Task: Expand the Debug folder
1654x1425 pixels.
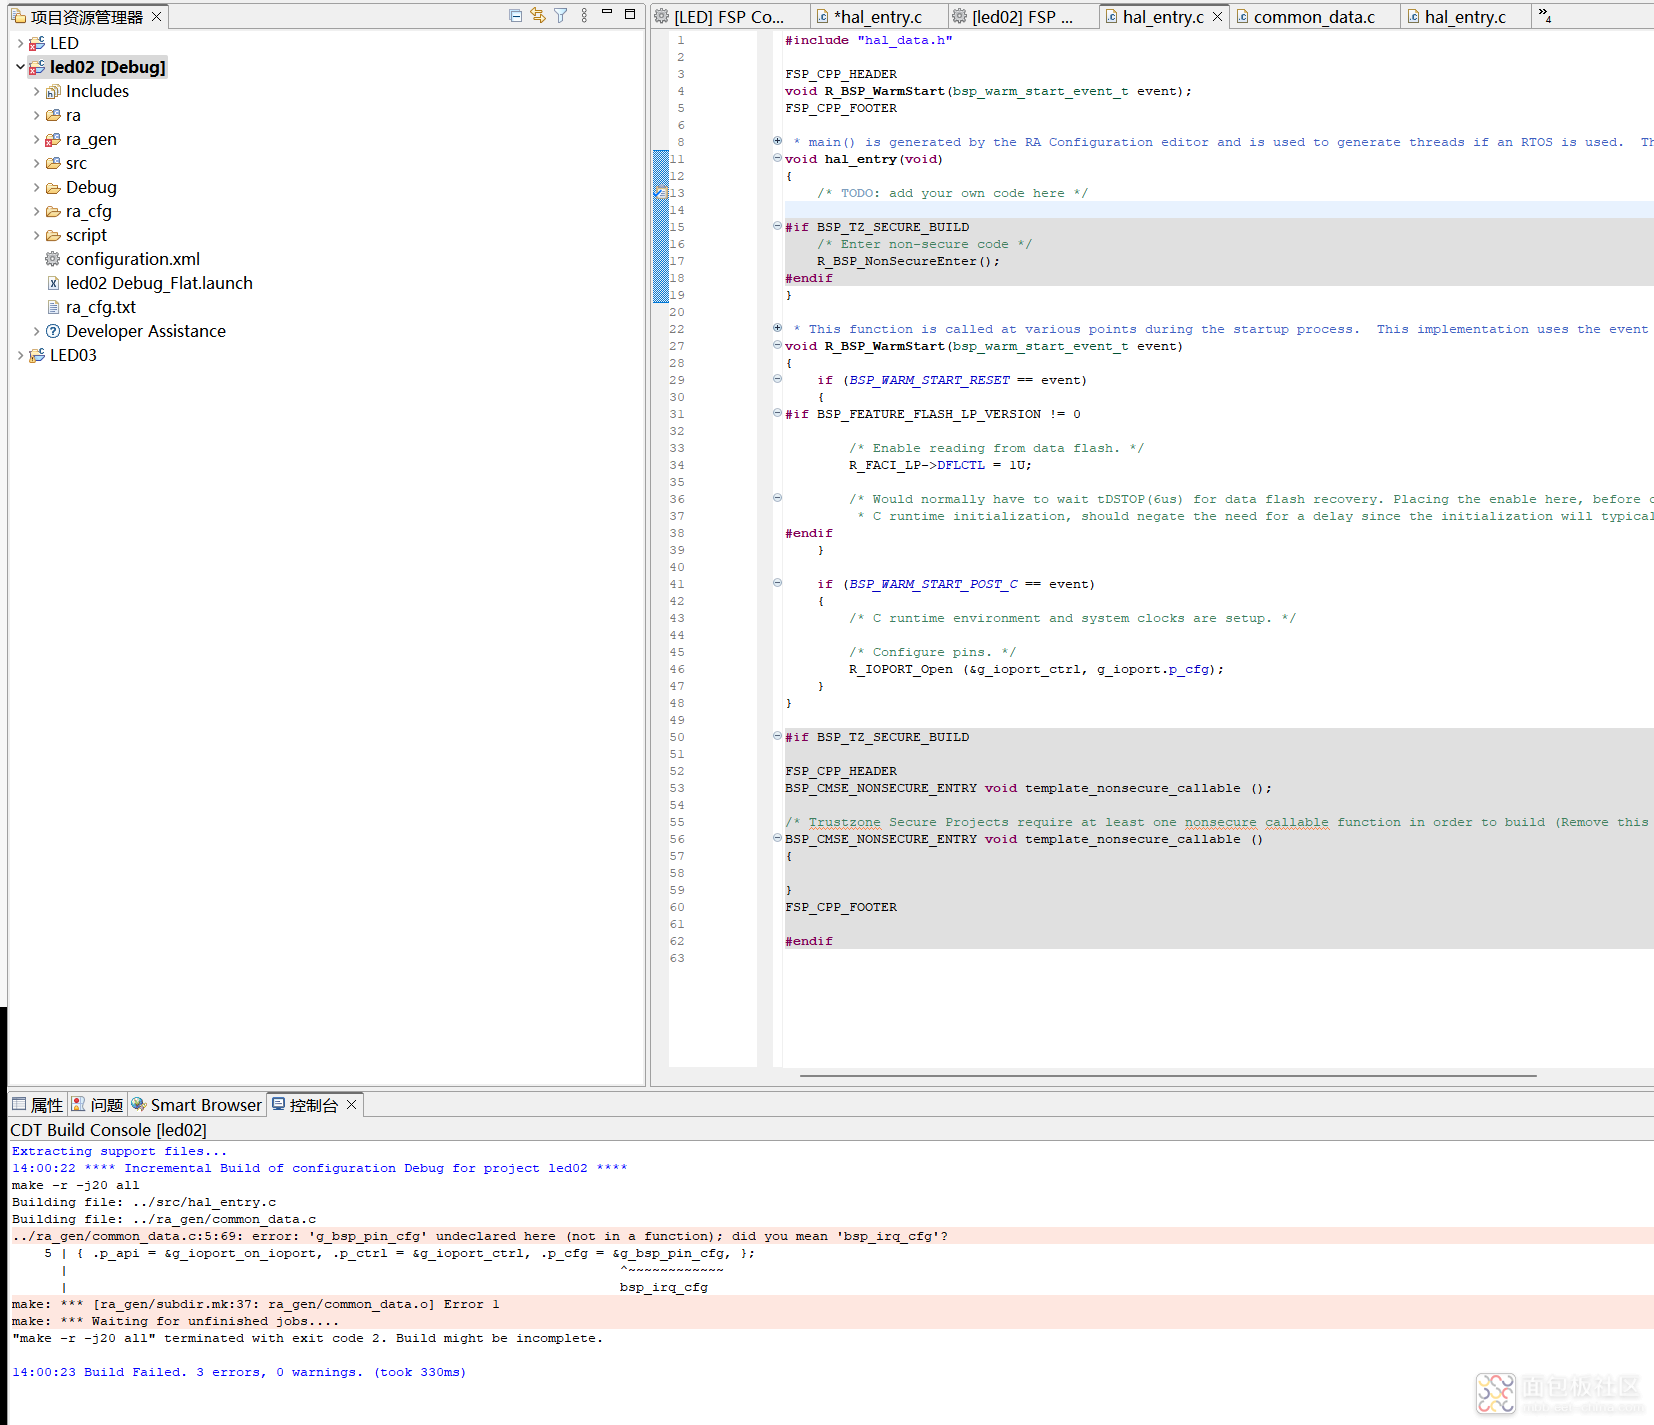Action: click(x=36, y=187)
